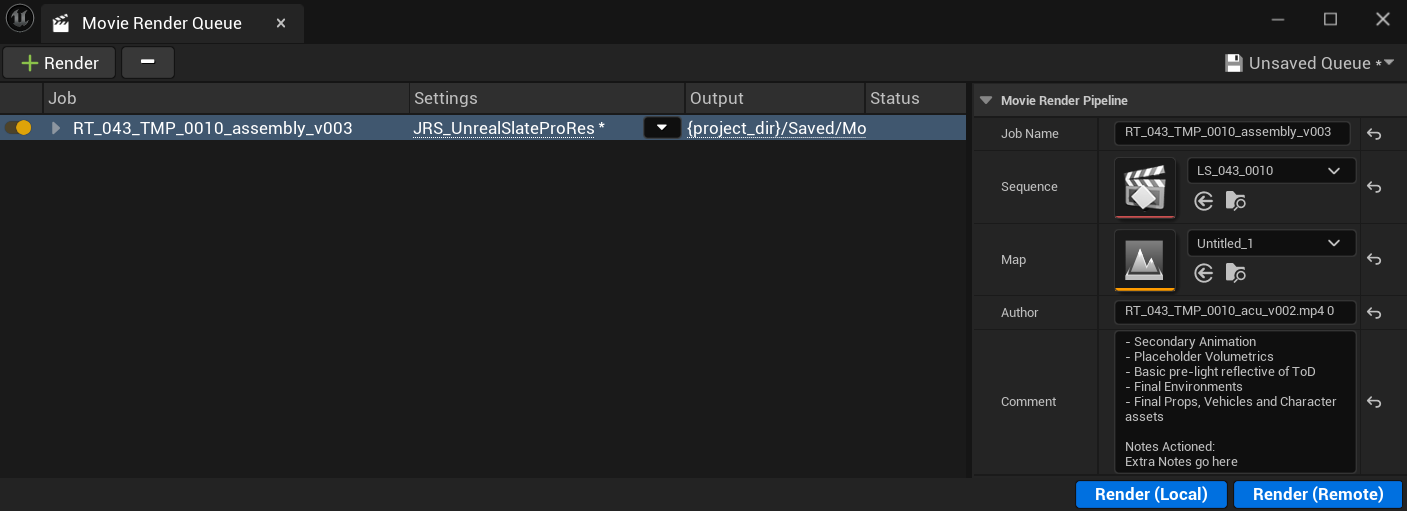Open the JRS_UnrealSlateProRes settings link

click(x=504, y=128)
